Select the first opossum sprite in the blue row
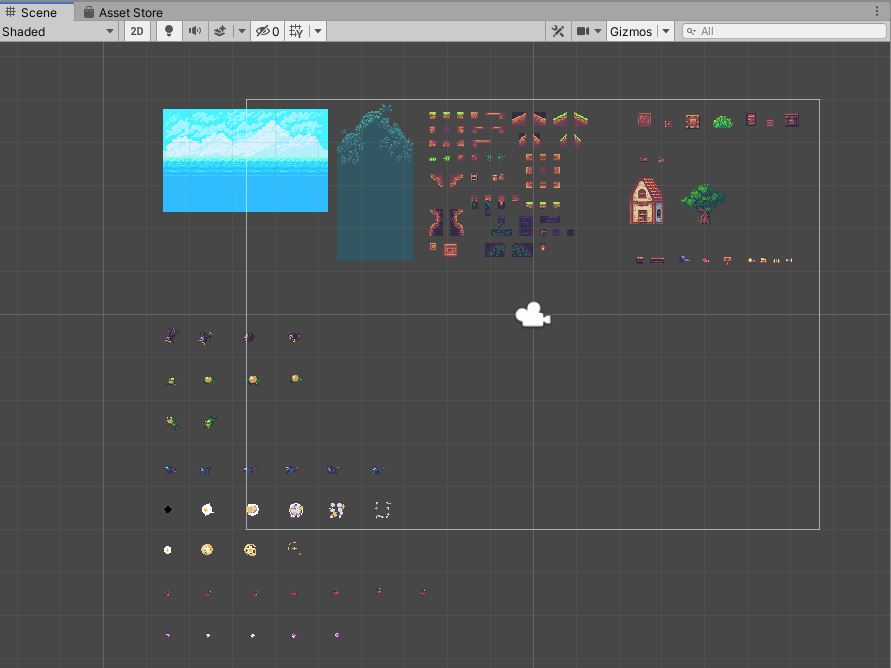Viewport: 891px width, 668px height. (x=170, y=470)
